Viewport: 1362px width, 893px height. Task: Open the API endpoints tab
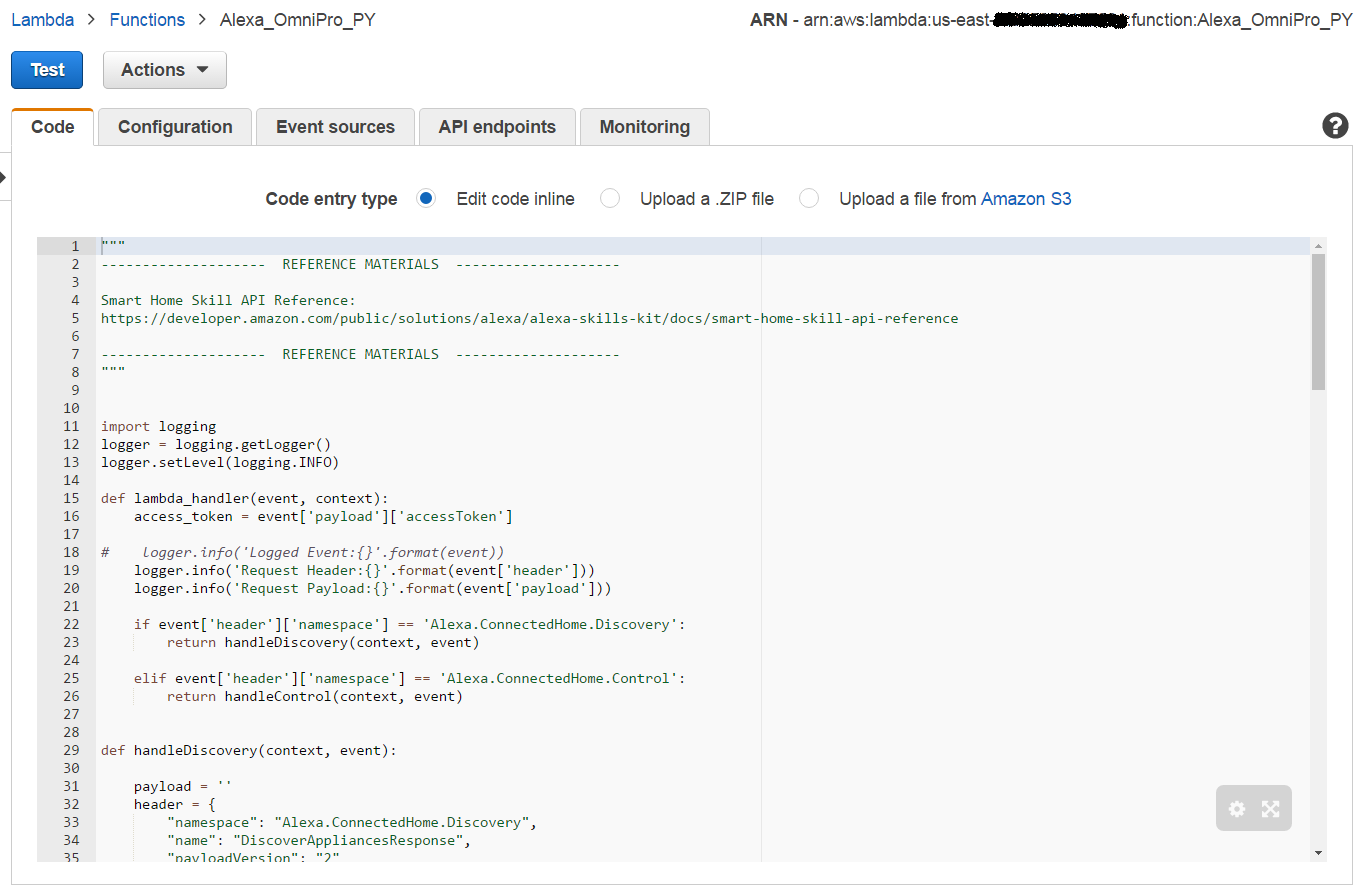(497, 127)
